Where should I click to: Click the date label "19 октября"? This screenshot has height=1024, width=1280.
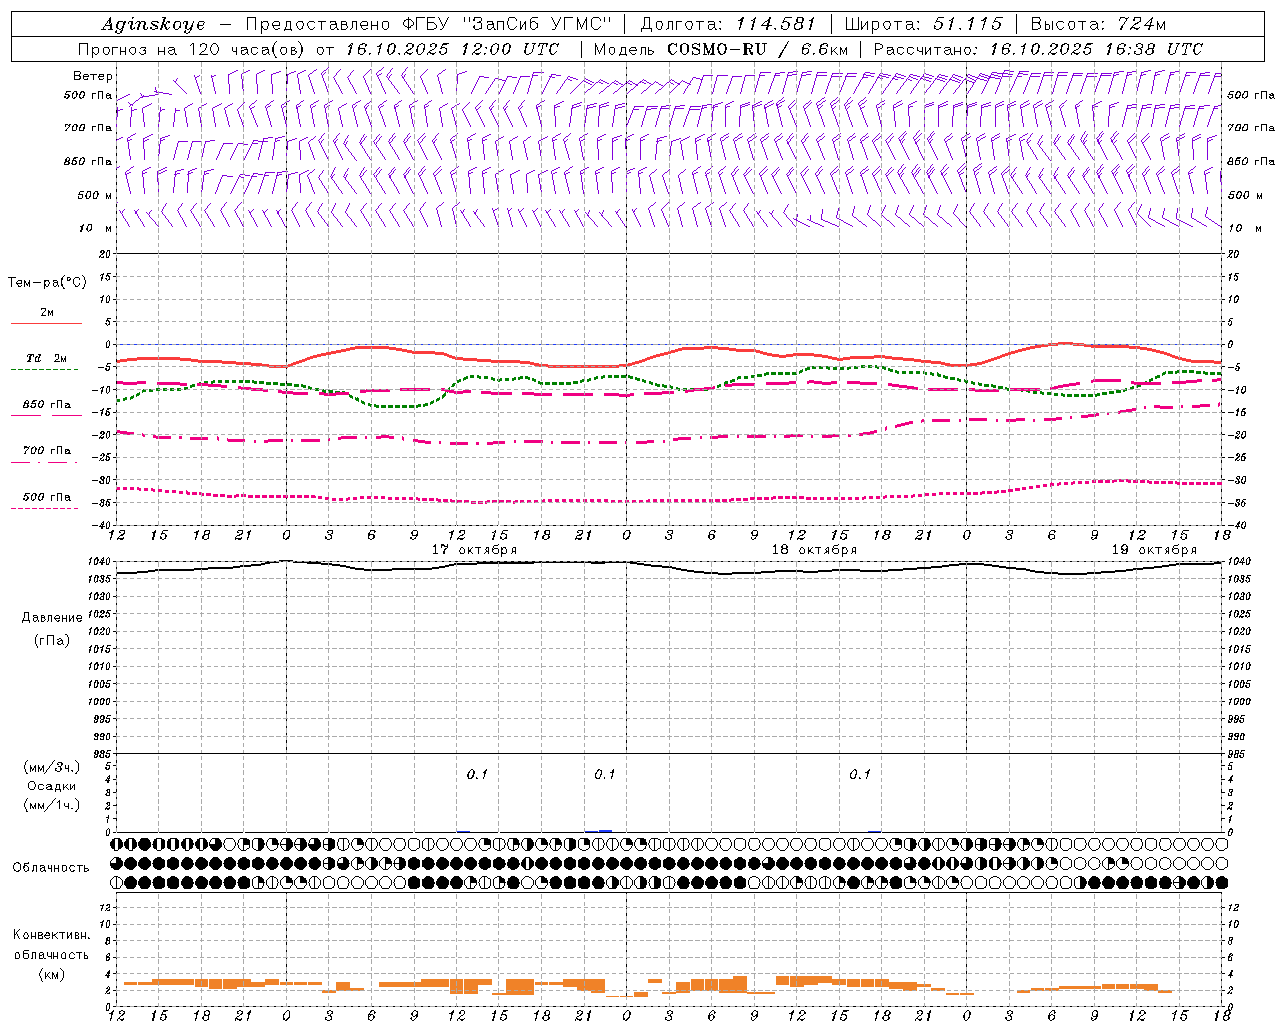(1154, 550)
